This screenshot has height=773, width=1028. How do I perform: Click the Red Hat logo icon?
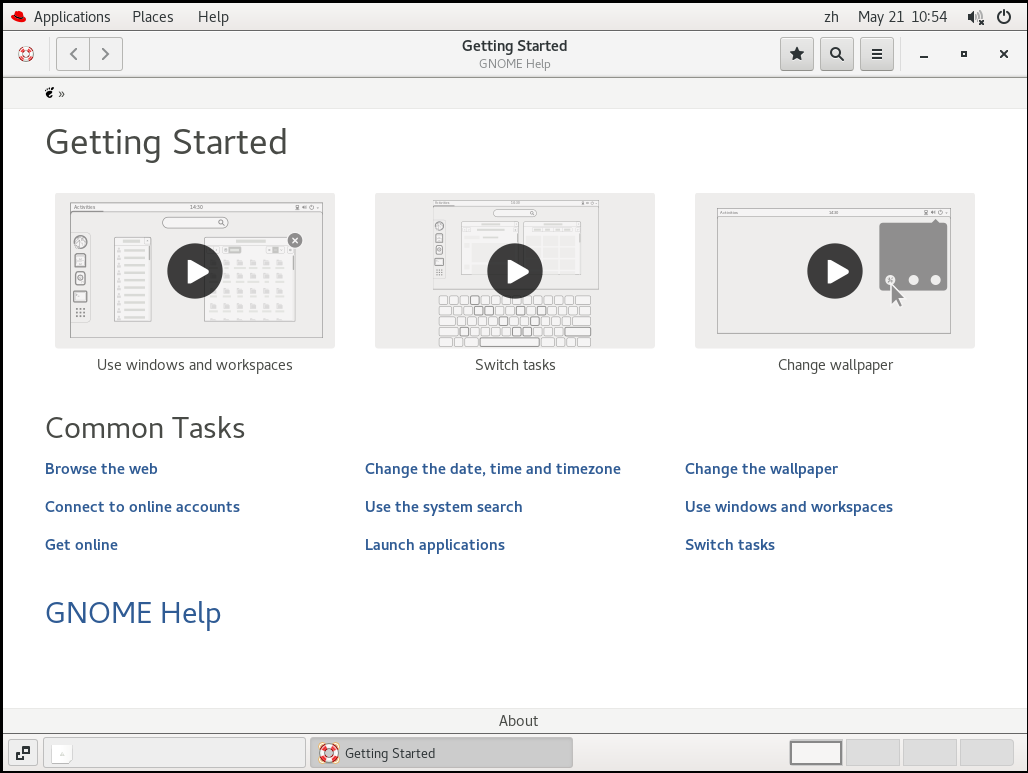(18, 17)
